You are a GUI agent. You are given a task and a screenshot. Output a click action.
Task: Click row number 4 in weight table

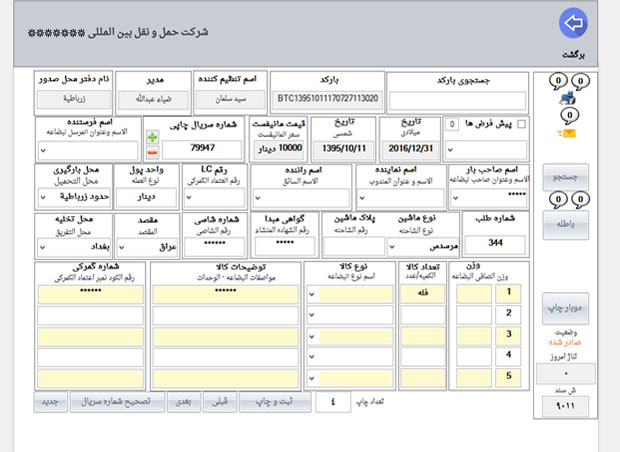508,357
